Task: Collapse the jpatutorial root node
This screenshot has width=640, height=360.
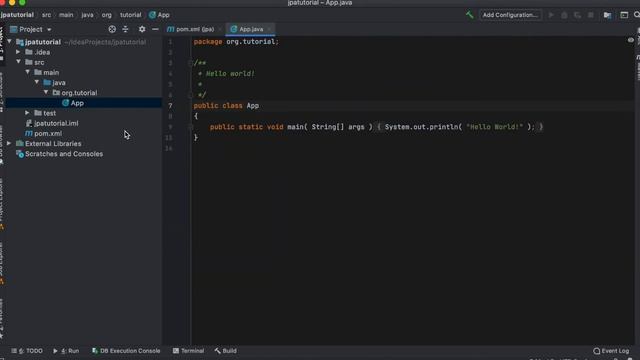Action: tap(9, 42)
